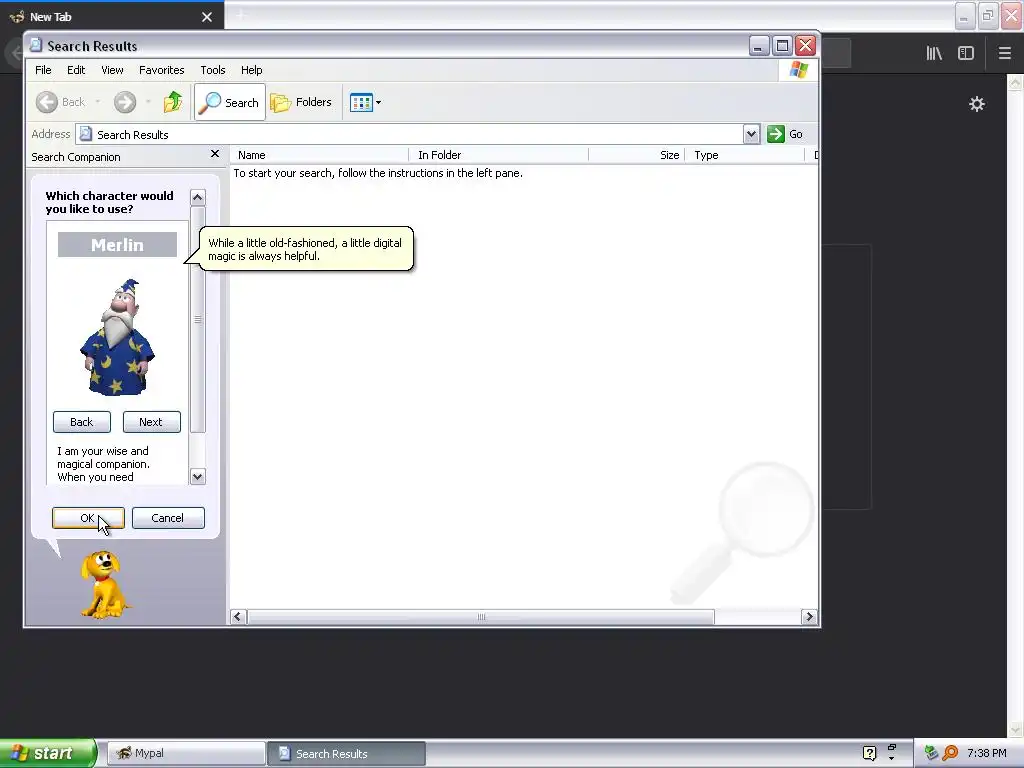Click the character panel scrollbar thumb
The image size is (1024, 768).
coord(198,319)
